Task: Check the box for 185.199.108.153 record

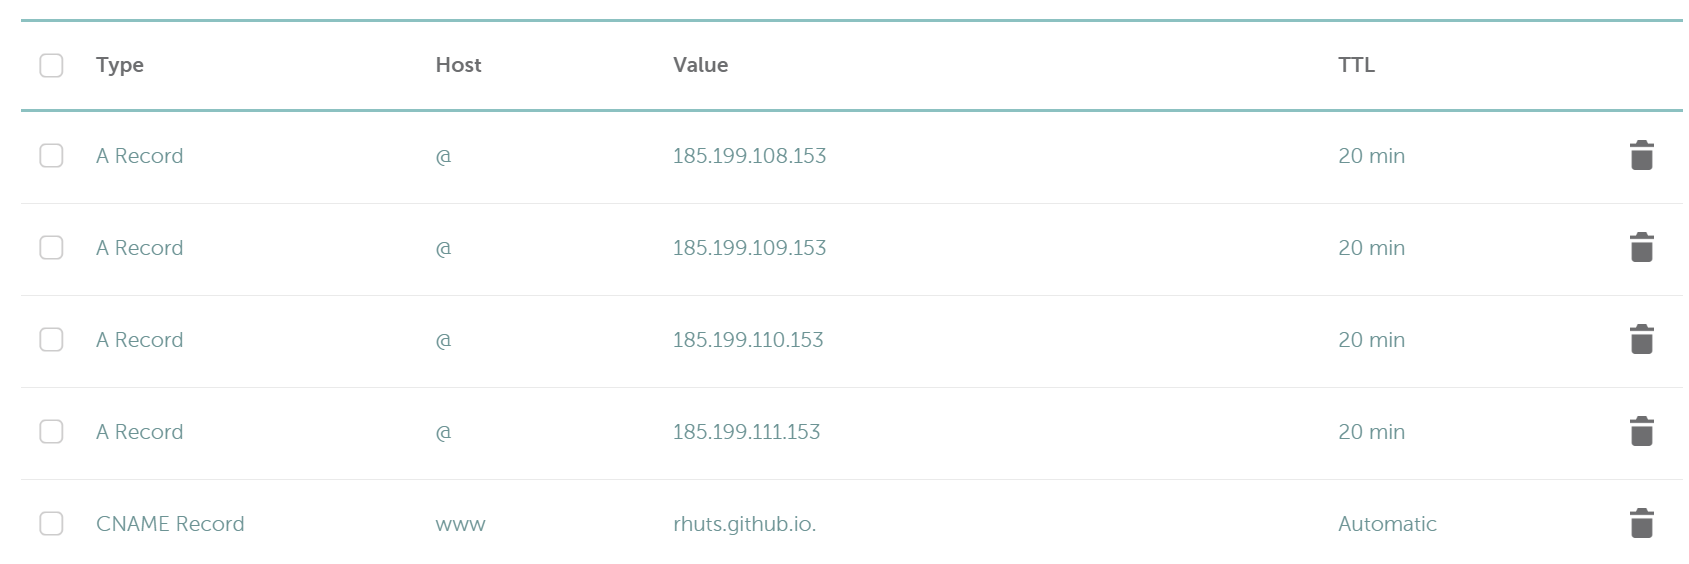Action: [51, 156]
